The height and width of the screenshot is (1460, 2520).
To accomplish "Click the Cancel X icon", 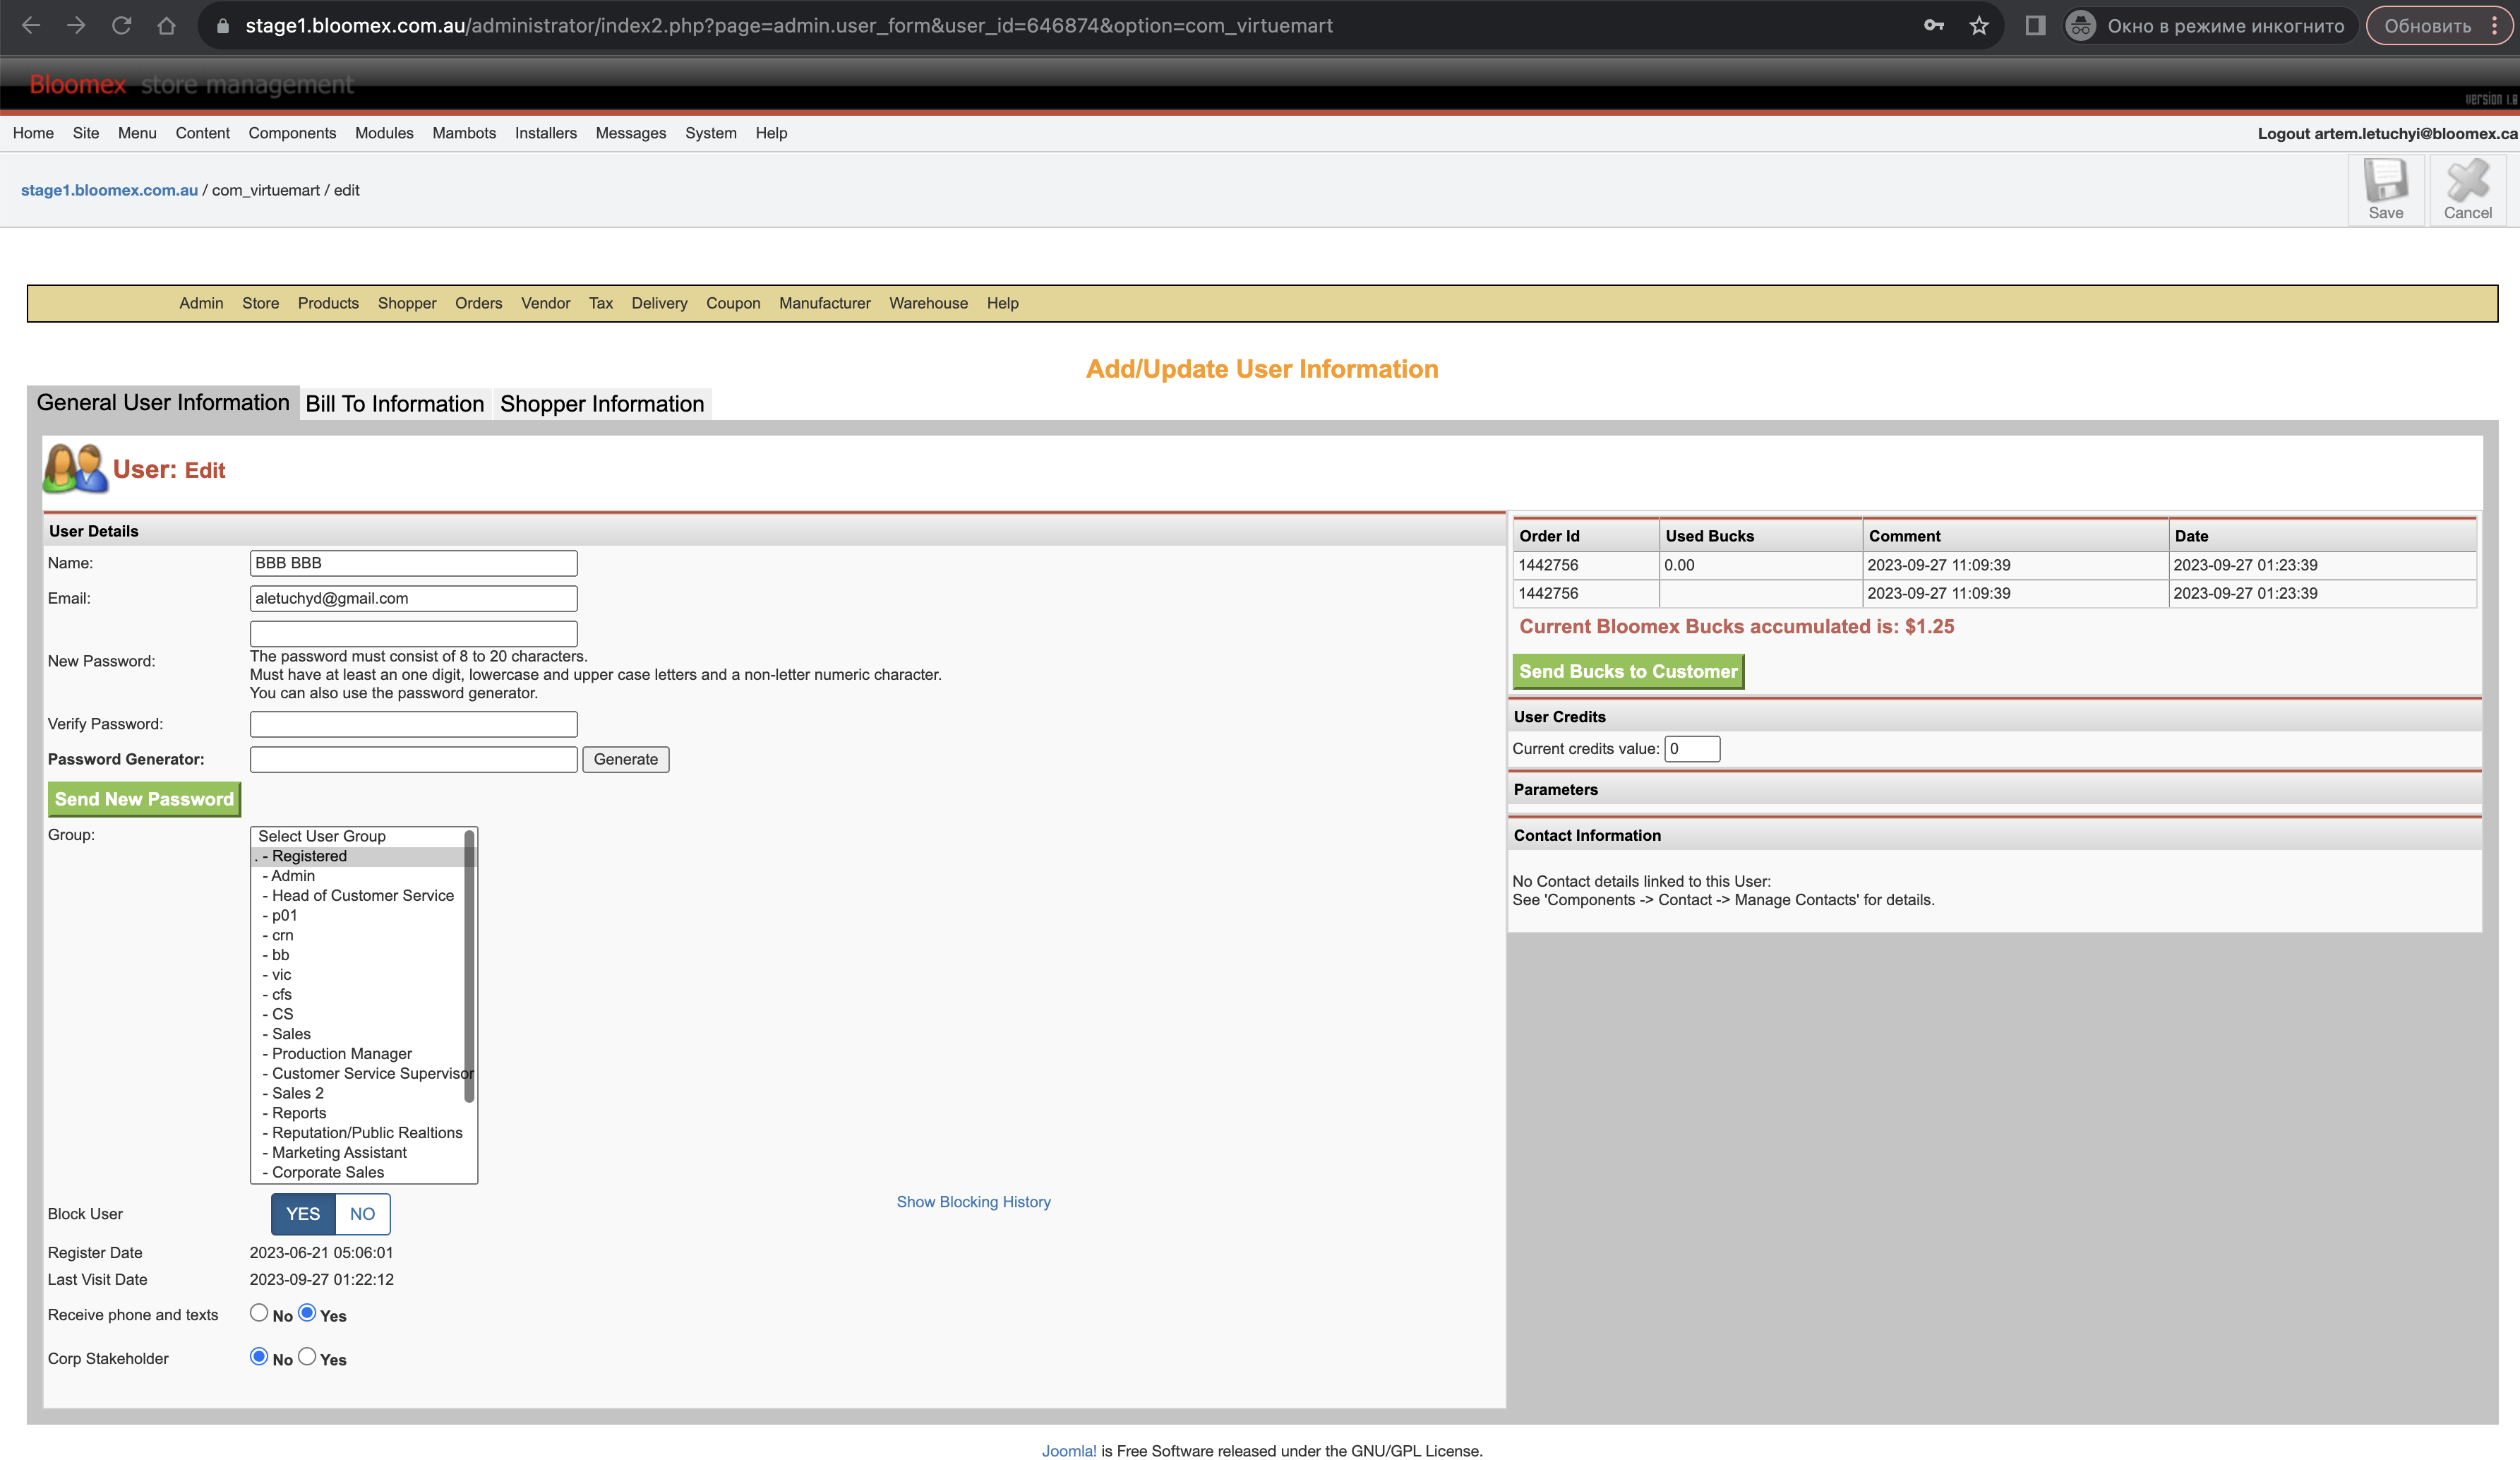I will point(2467,182).
